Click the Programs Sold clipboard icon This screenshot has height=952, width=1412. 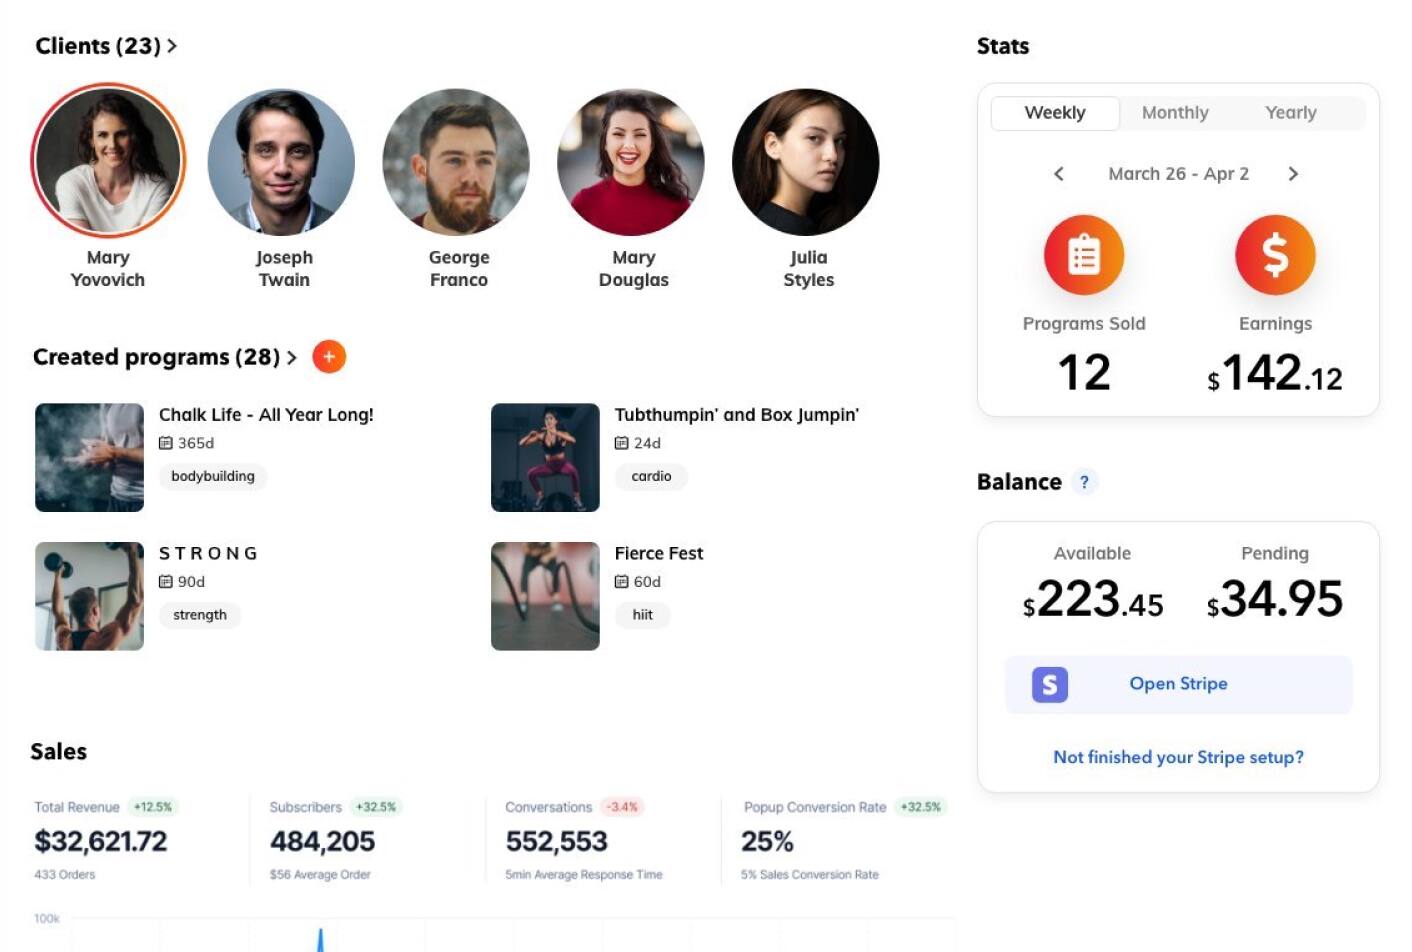(1084, 255)
